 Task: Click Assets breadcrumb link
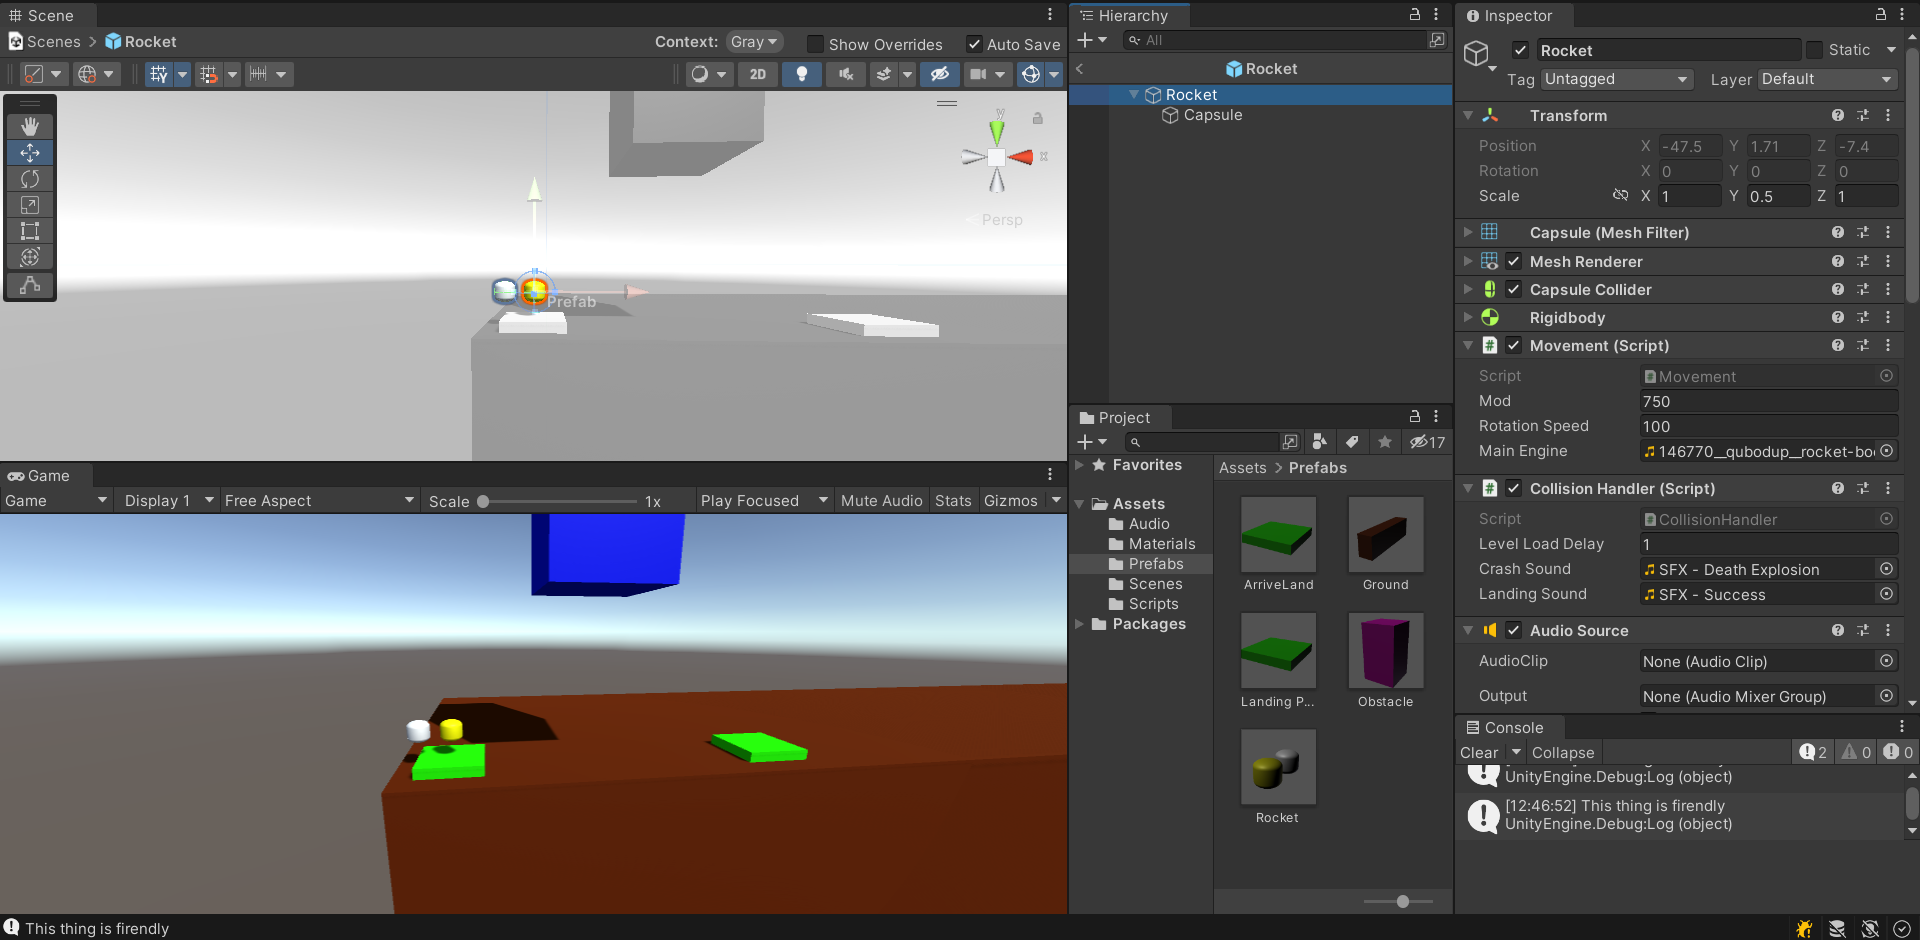1242,467
